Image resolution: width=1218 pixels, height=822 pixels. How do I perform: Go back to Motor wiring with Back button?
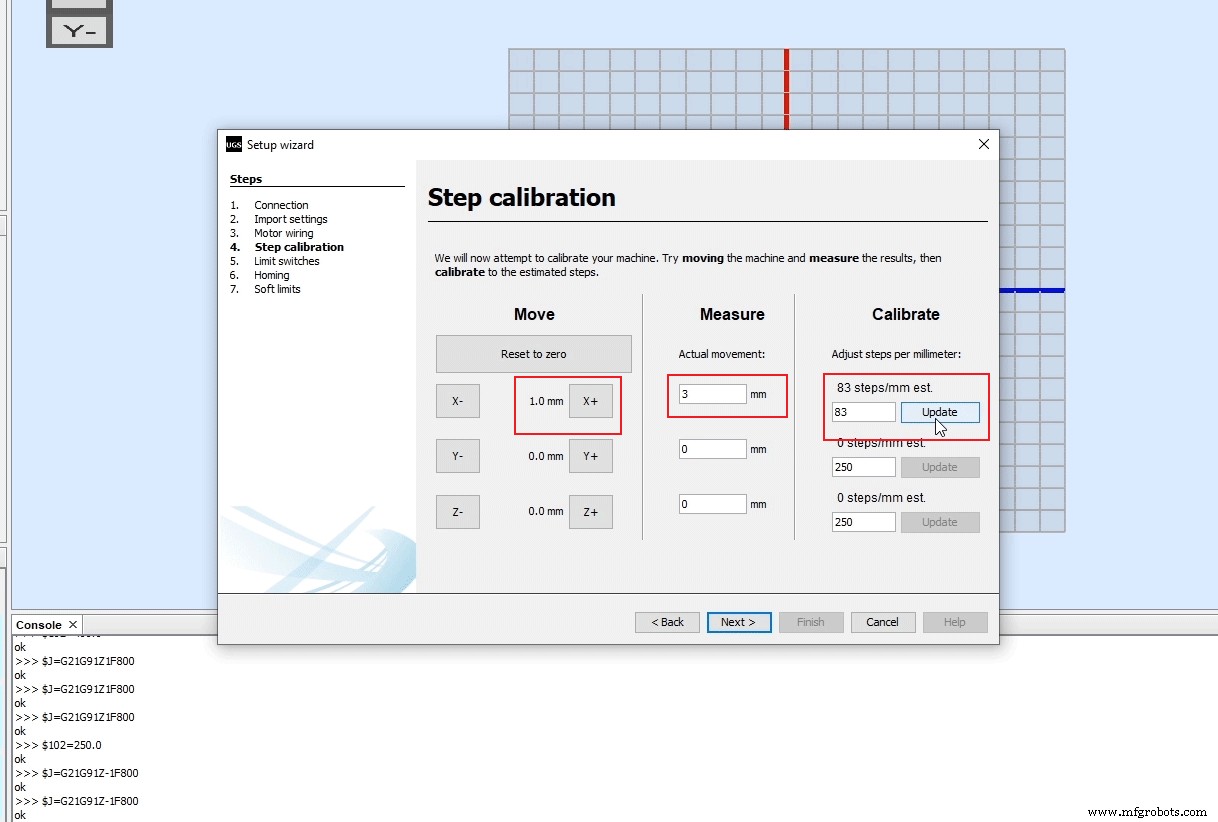point(667,621)
